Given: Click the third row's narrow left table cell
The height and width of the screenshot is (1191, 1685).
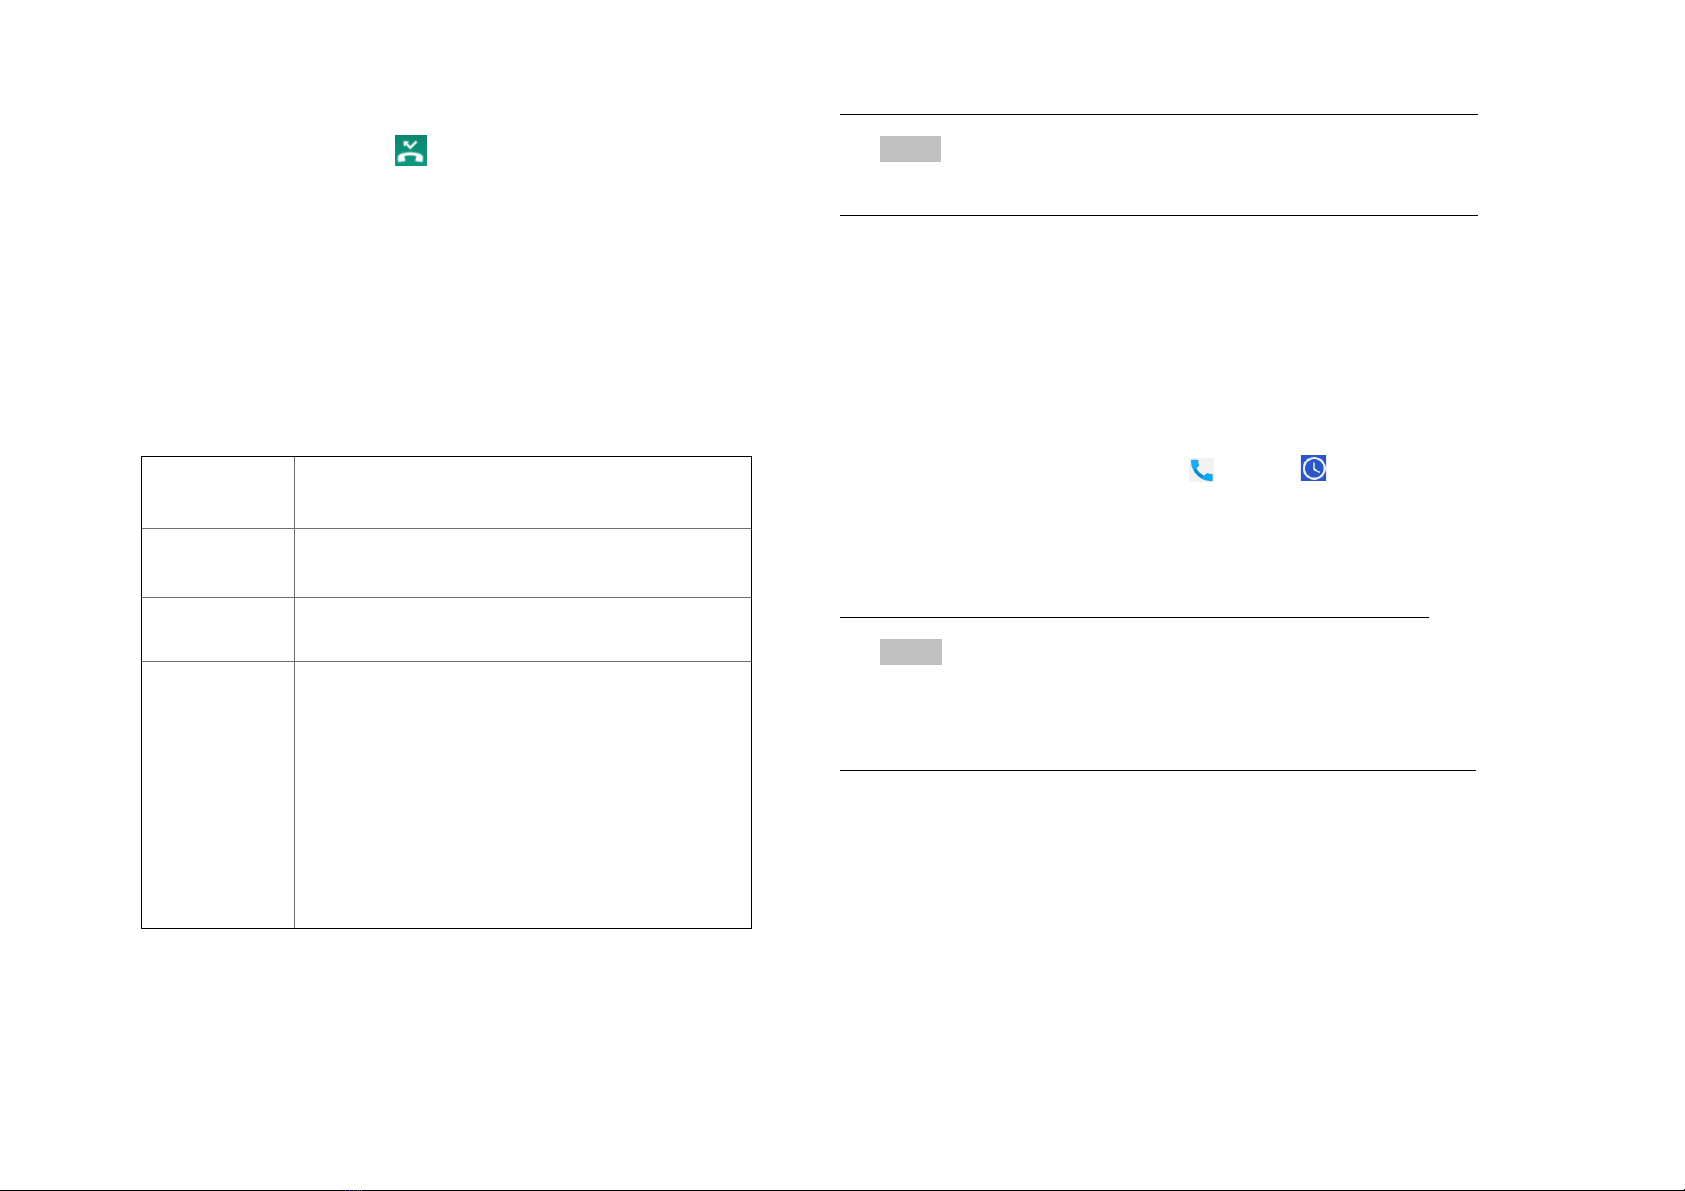Looking at the screenshot, I should [x=218, y=629].
